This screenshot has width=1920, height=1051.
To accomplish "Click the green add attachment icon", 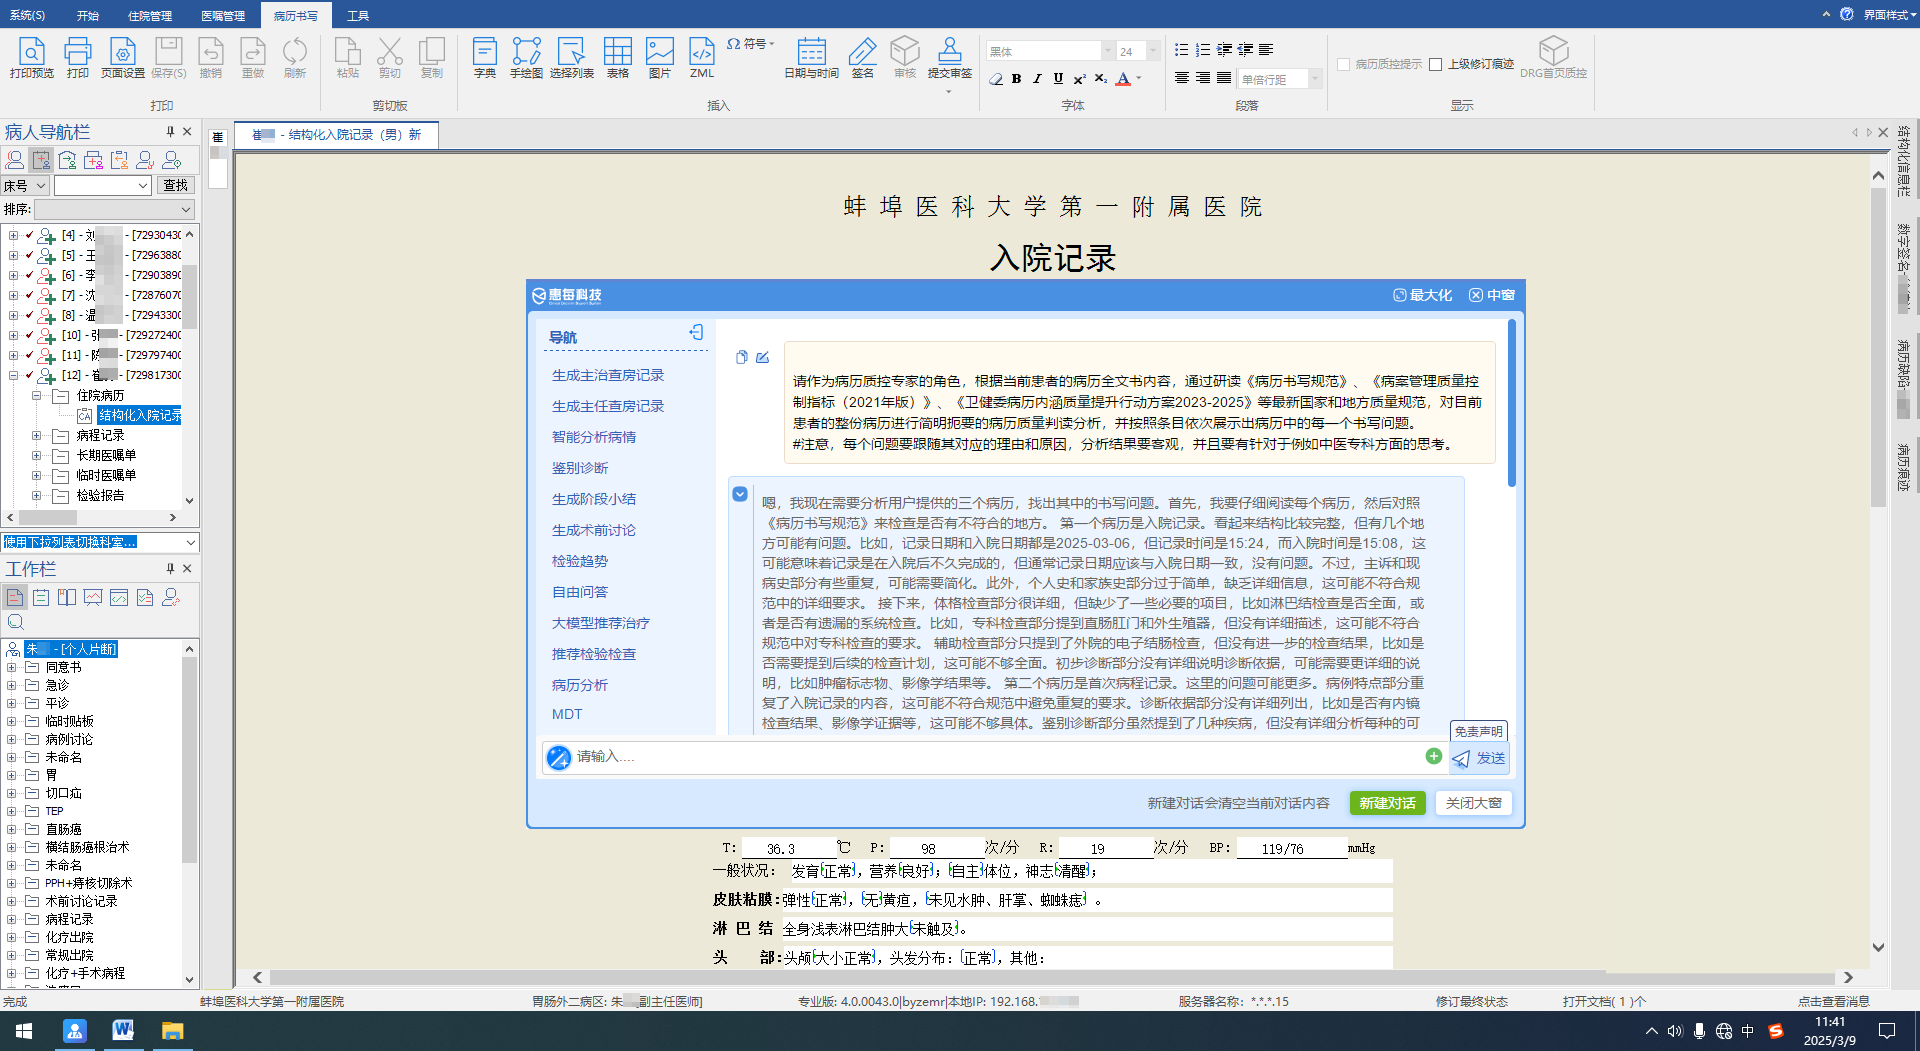I will pos(1433,756).
